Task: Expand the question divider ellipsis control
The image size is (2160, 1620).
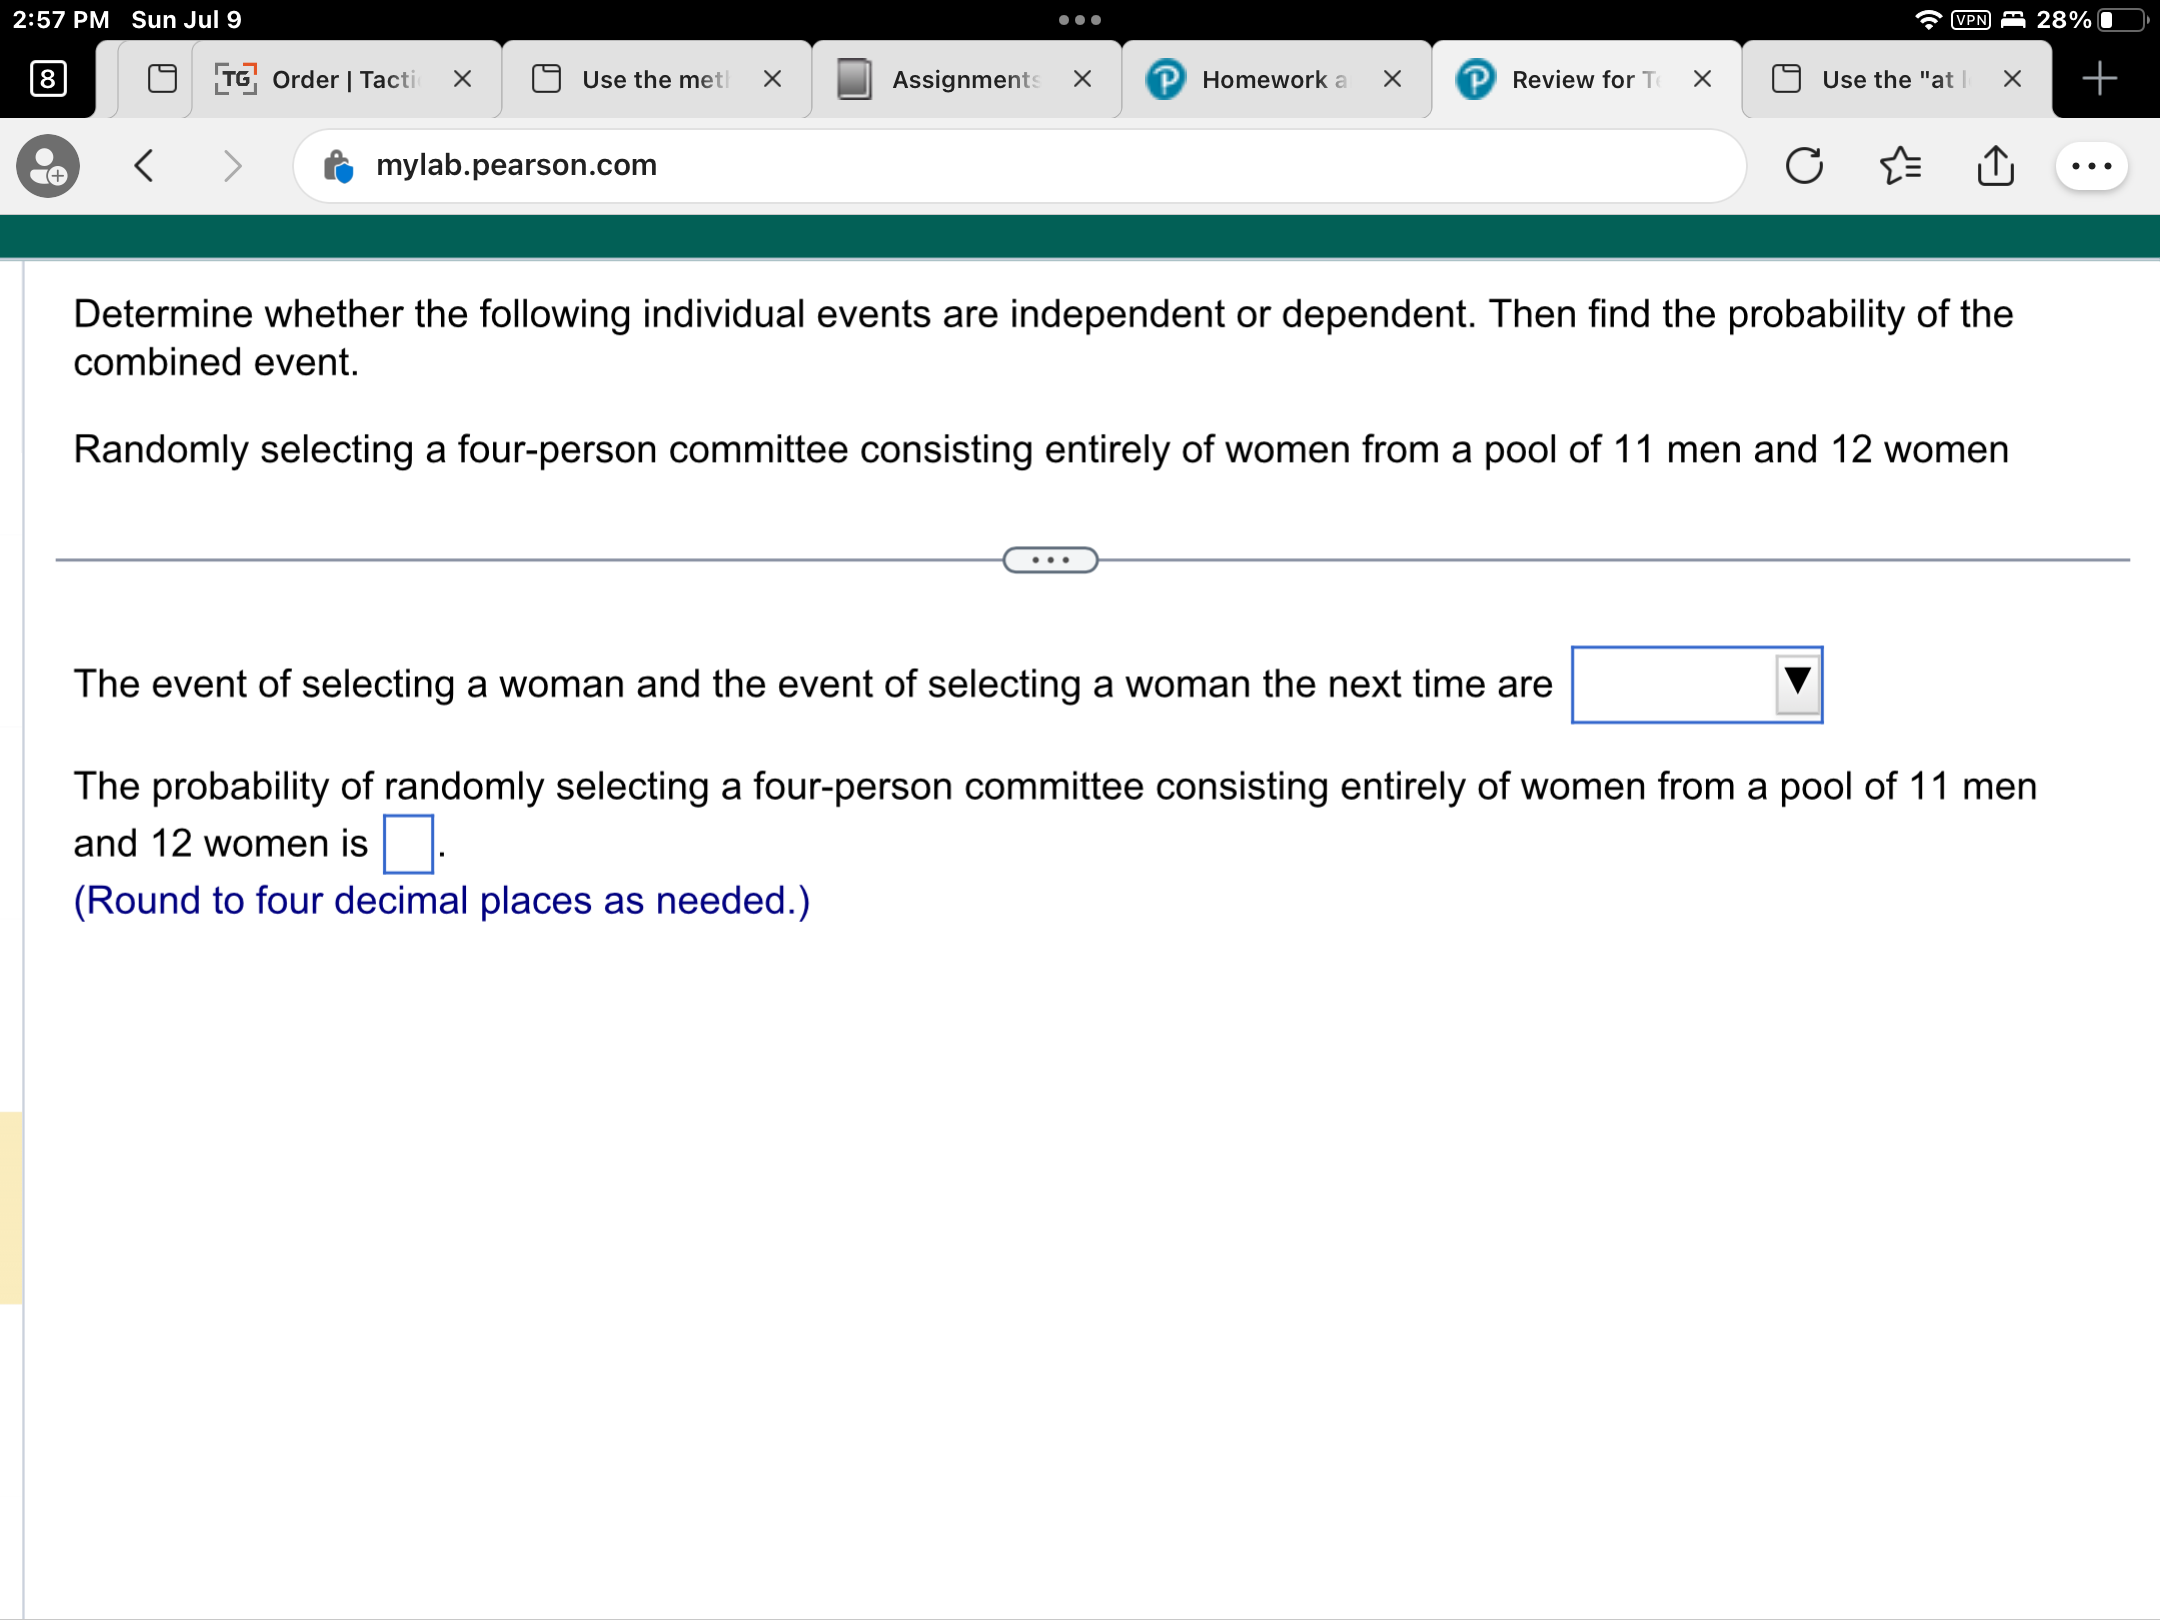Action: coord(1048,561)
